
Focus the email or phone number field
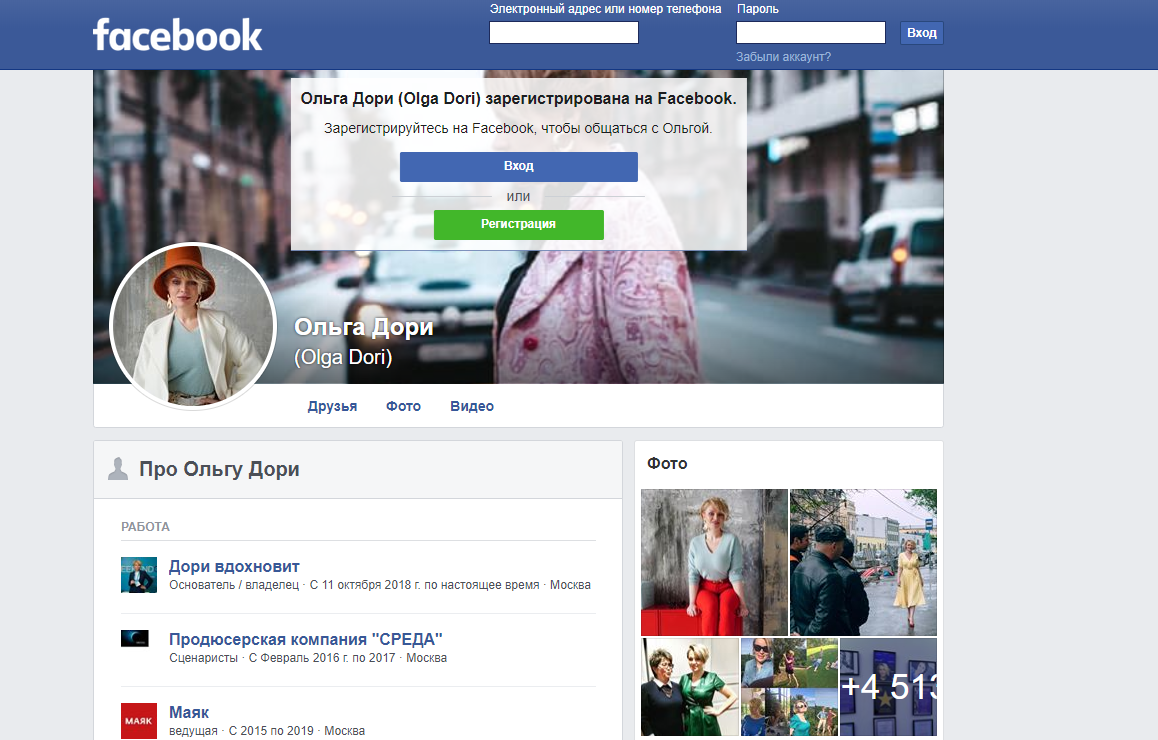pos(563,32)
